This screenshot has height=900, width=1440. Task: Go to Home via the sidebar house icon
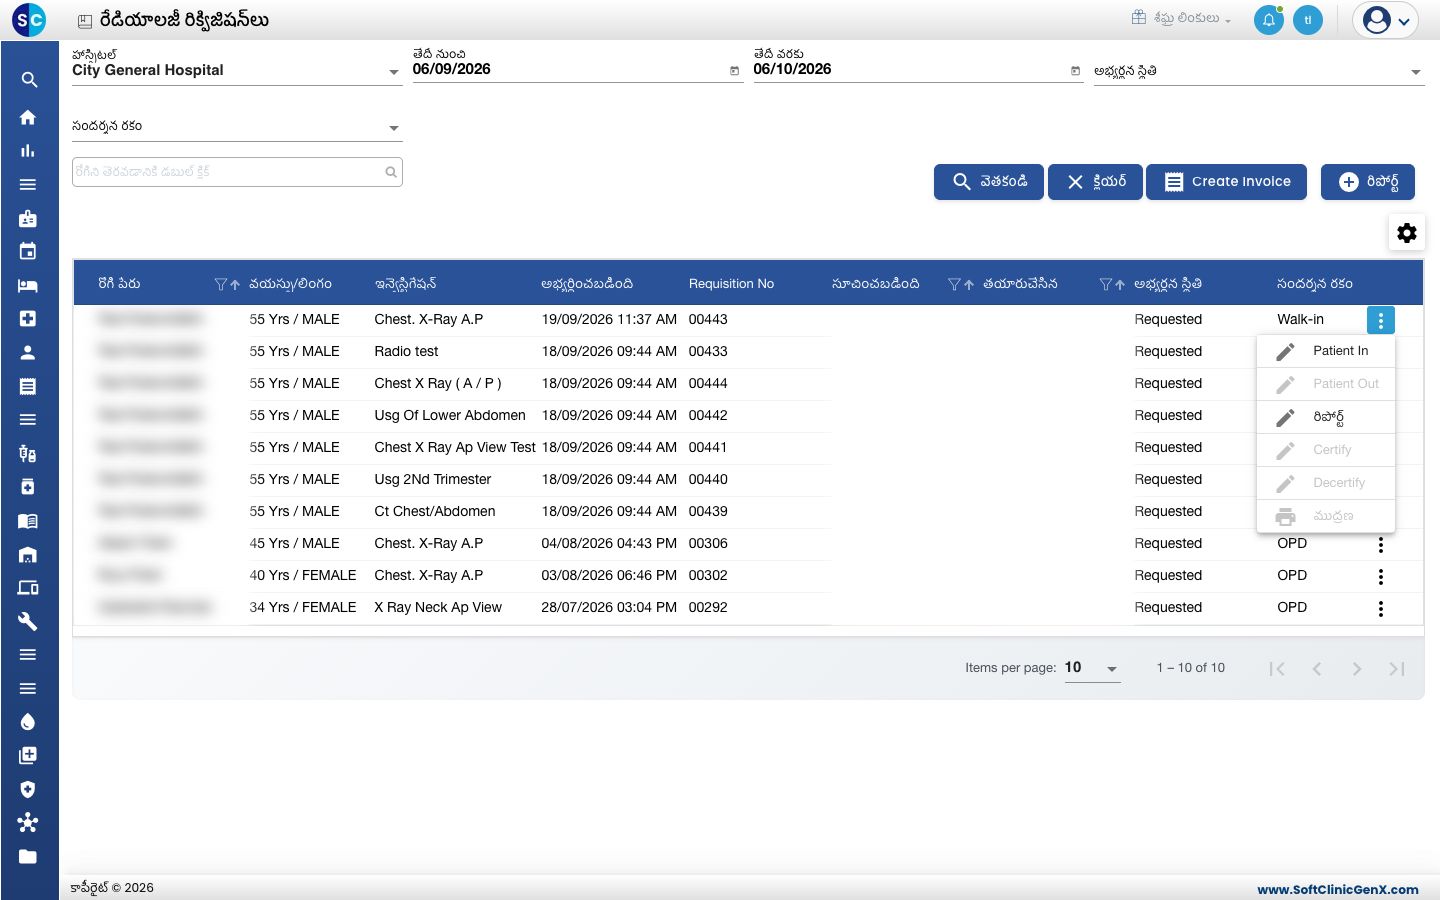tap(28, 117)
